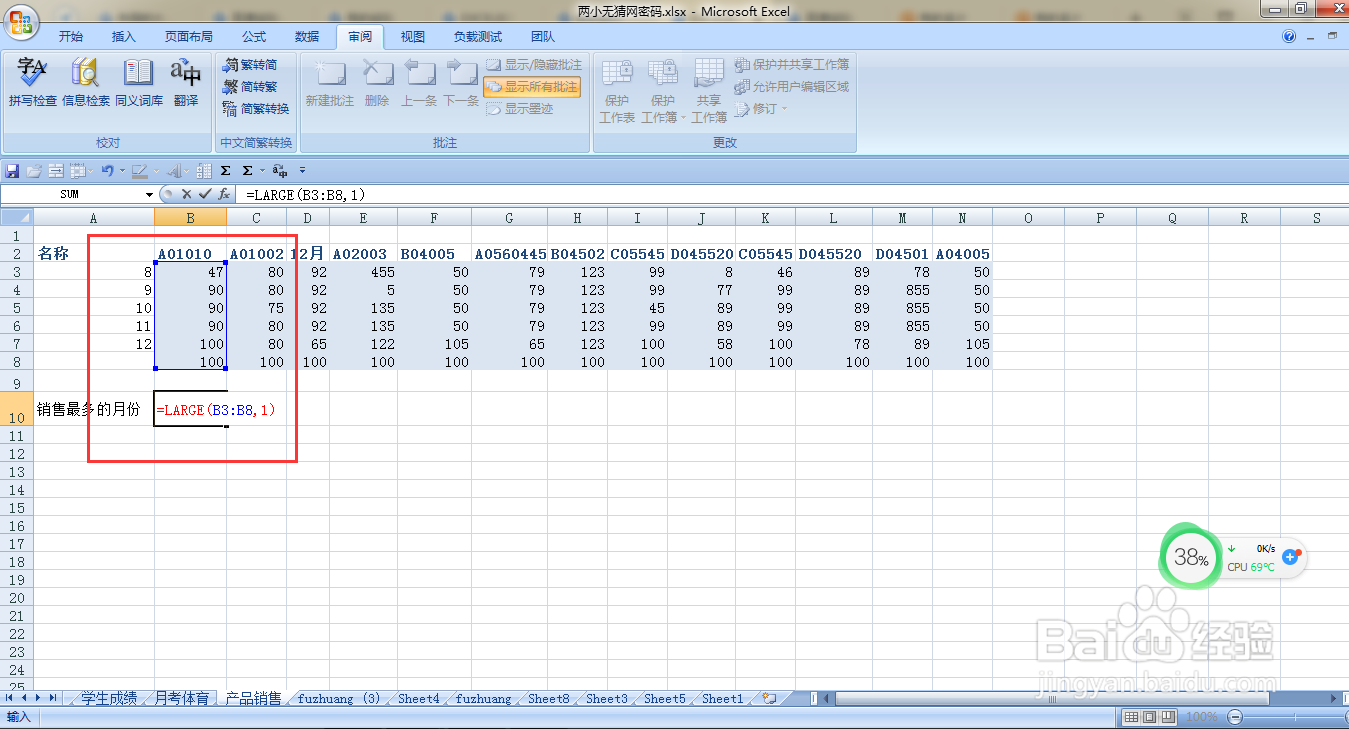Go to the 下一条 comment
The height and width of the screenshot is (729, 1349).
click(461, 82)
